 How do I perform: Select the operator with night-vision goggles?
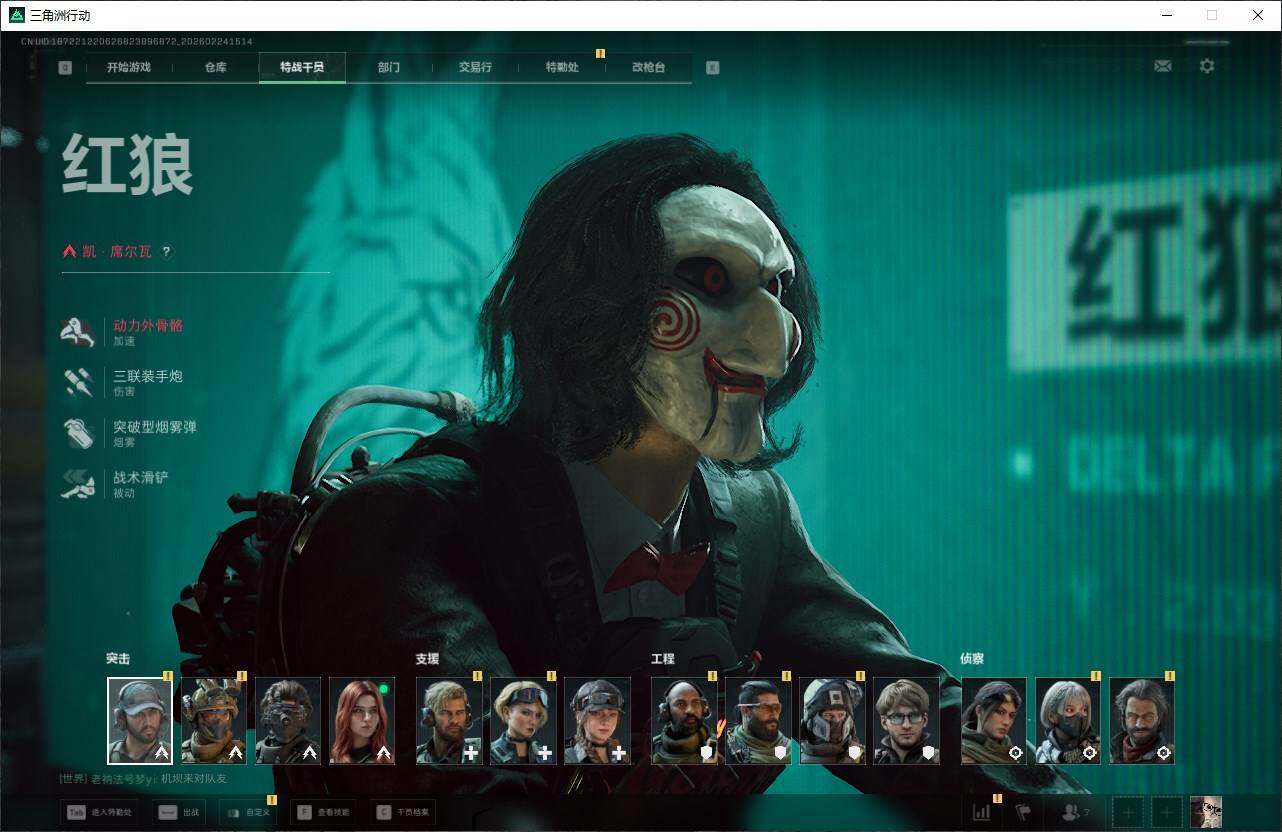pyautogui.click(x=288, y=721)
